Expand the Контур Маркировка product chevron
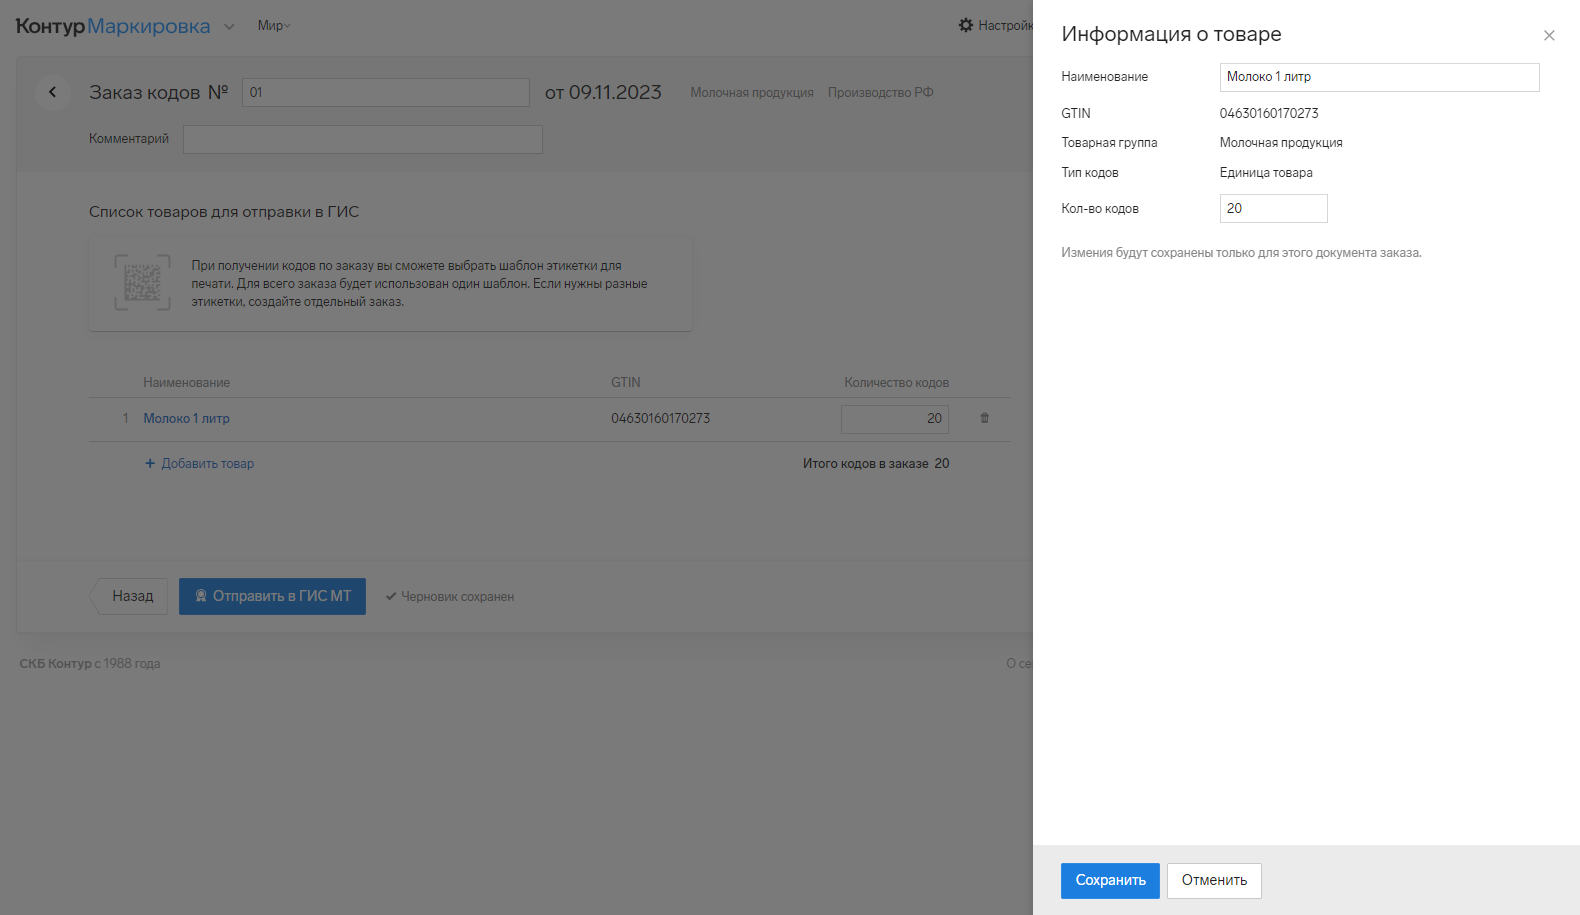This screenshot has width=1580, height=915. [229, 27]
